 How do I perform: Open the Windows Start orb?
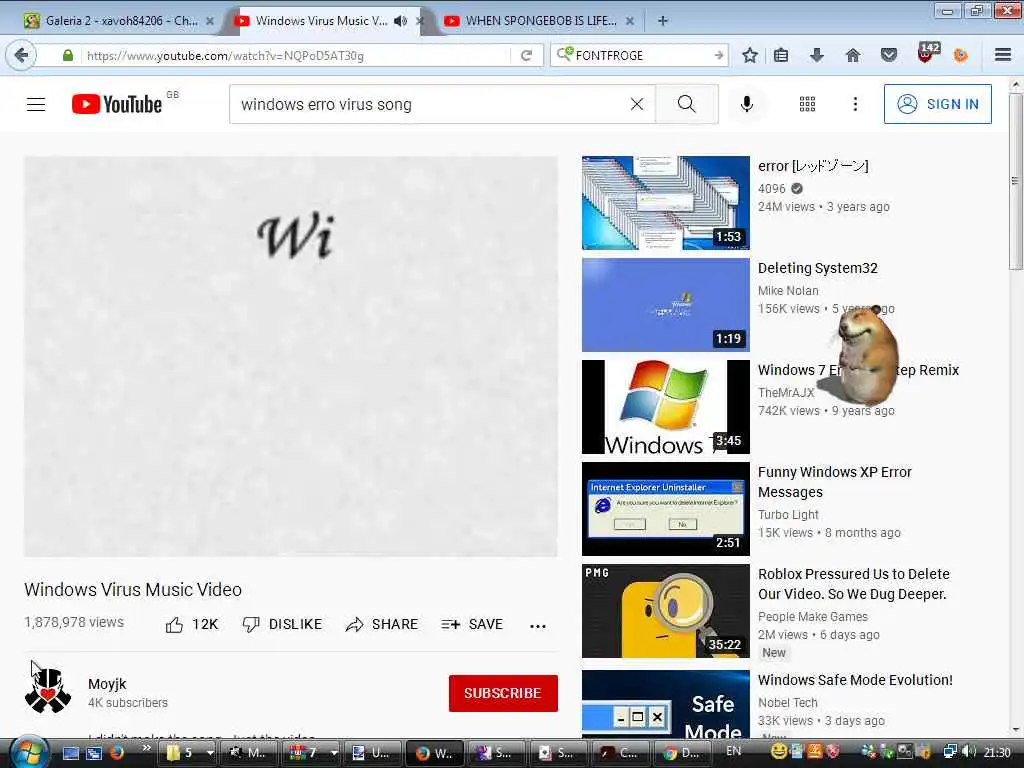click(x=27, y=752)
